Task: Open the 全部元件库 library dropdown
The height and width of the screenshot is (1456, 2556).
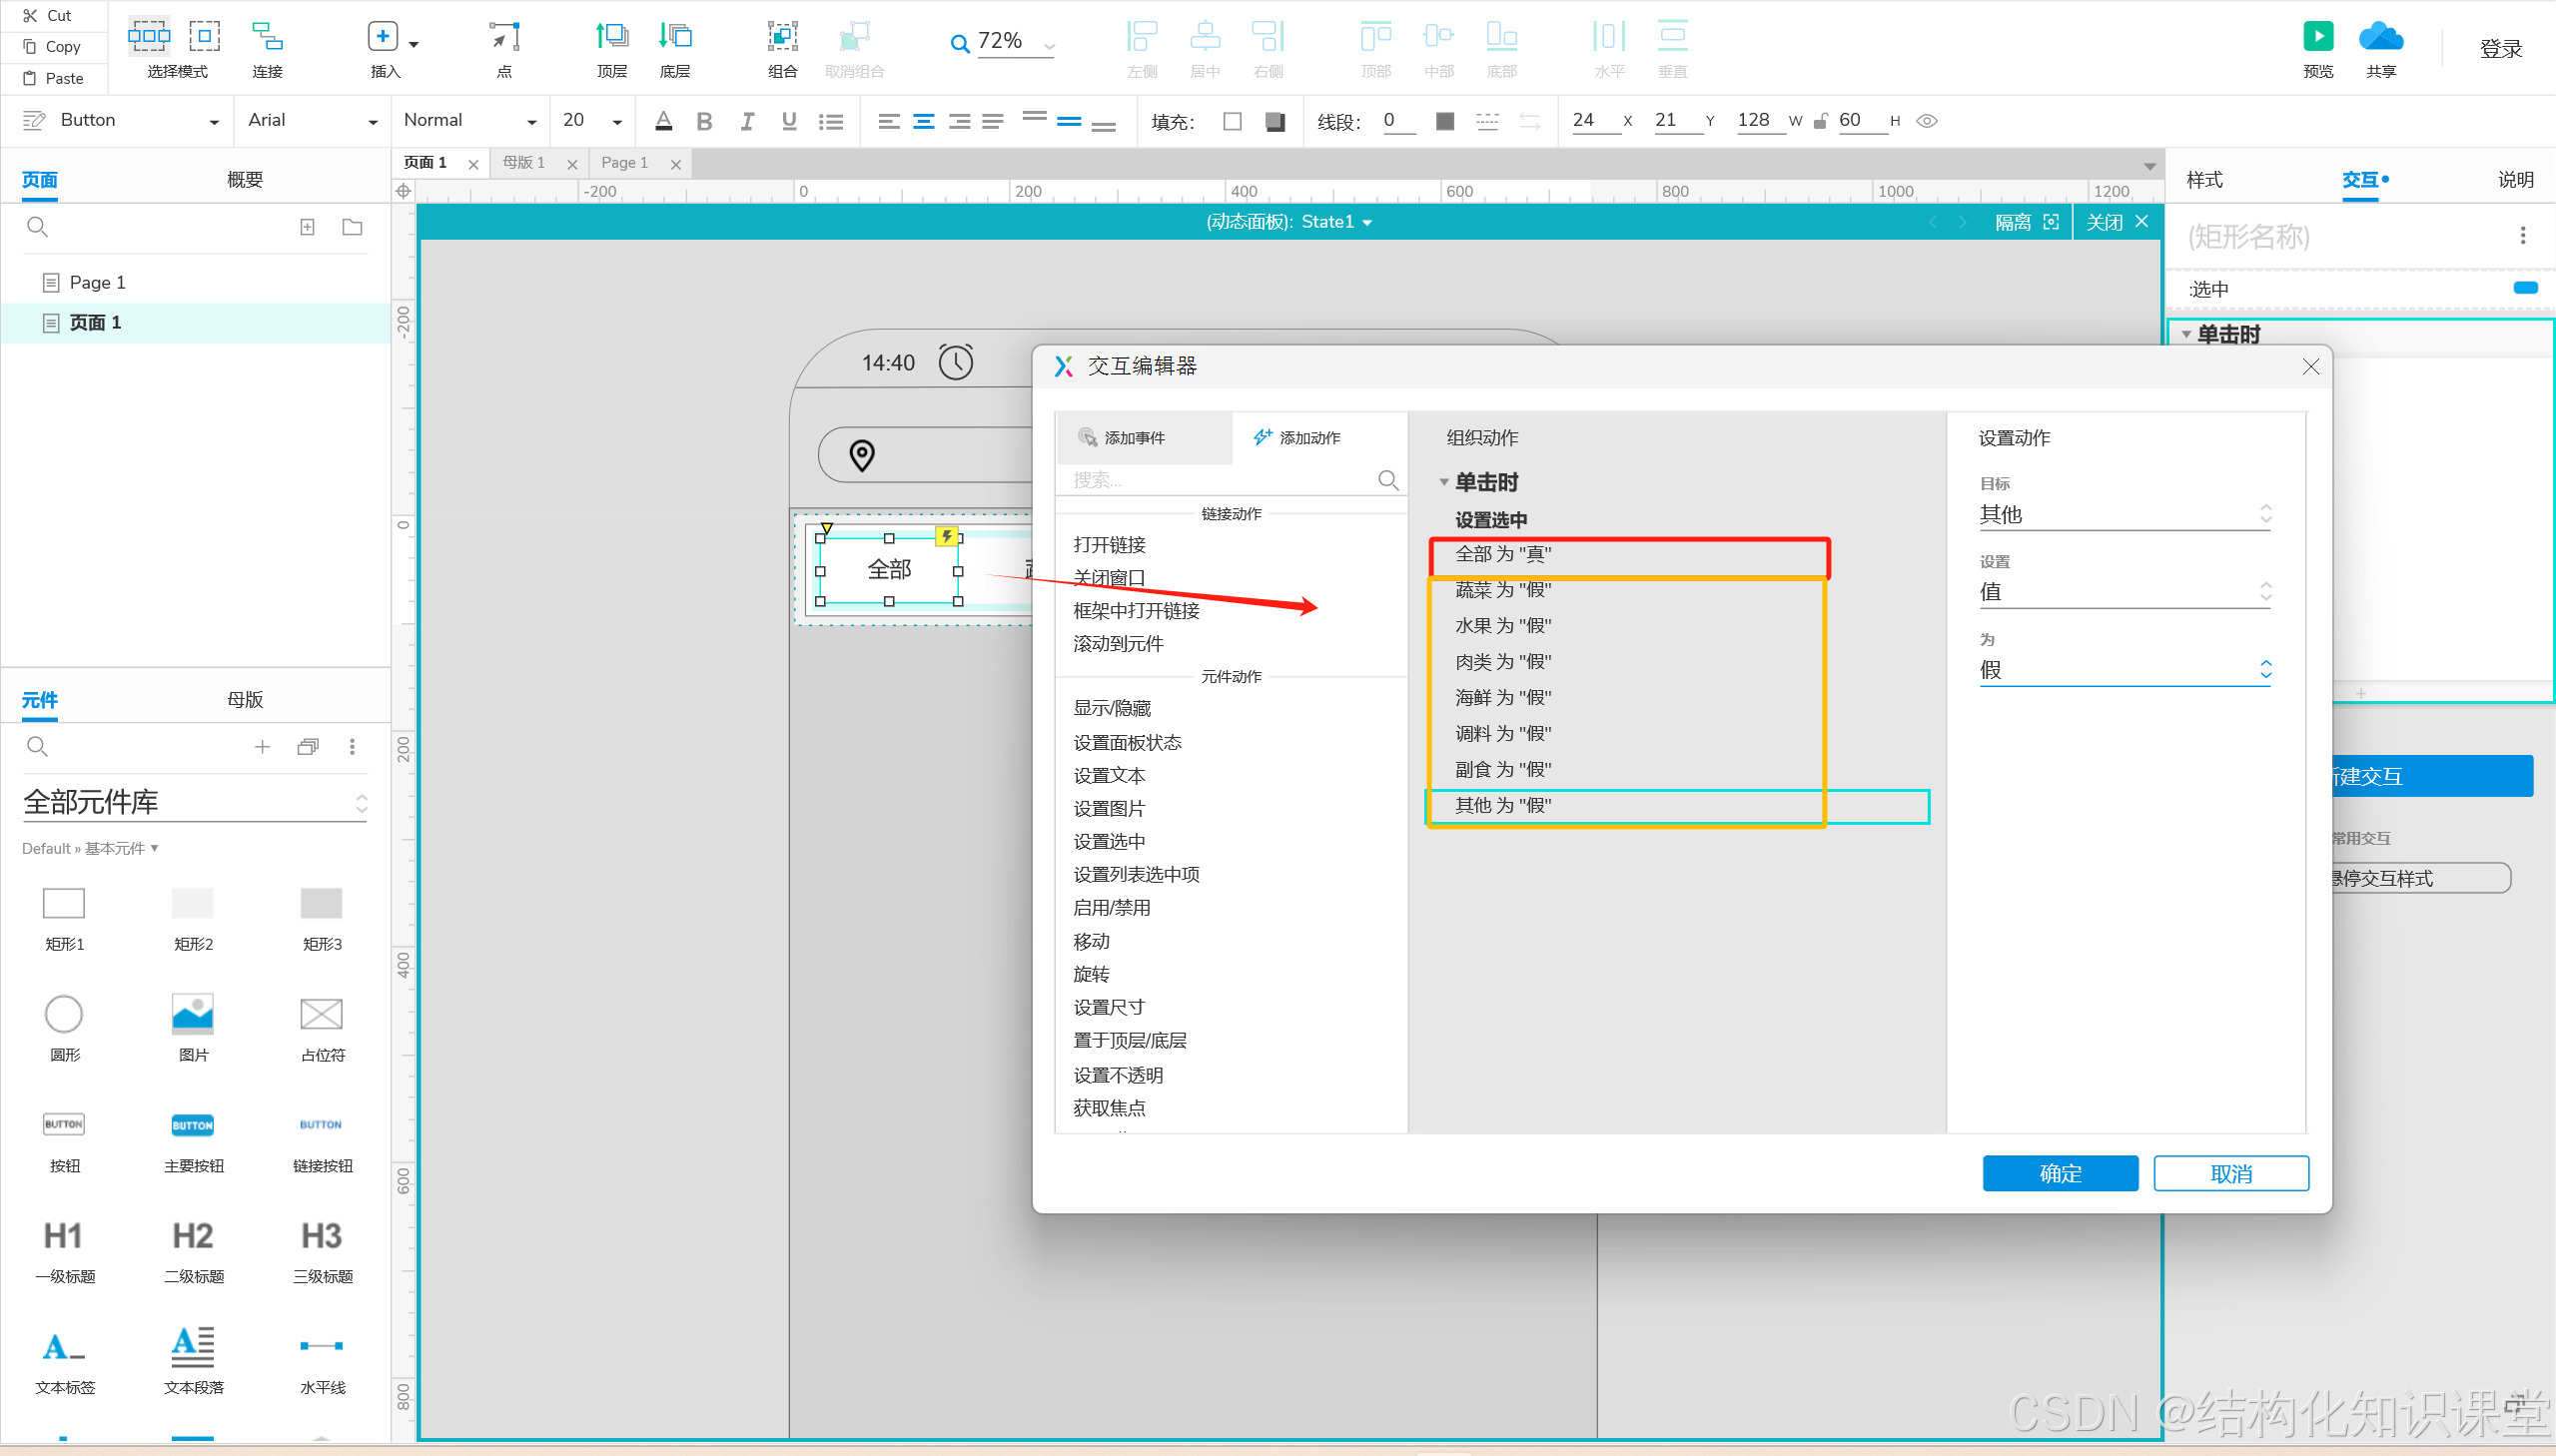Action: pyautogui.click(x=195, y=802)
